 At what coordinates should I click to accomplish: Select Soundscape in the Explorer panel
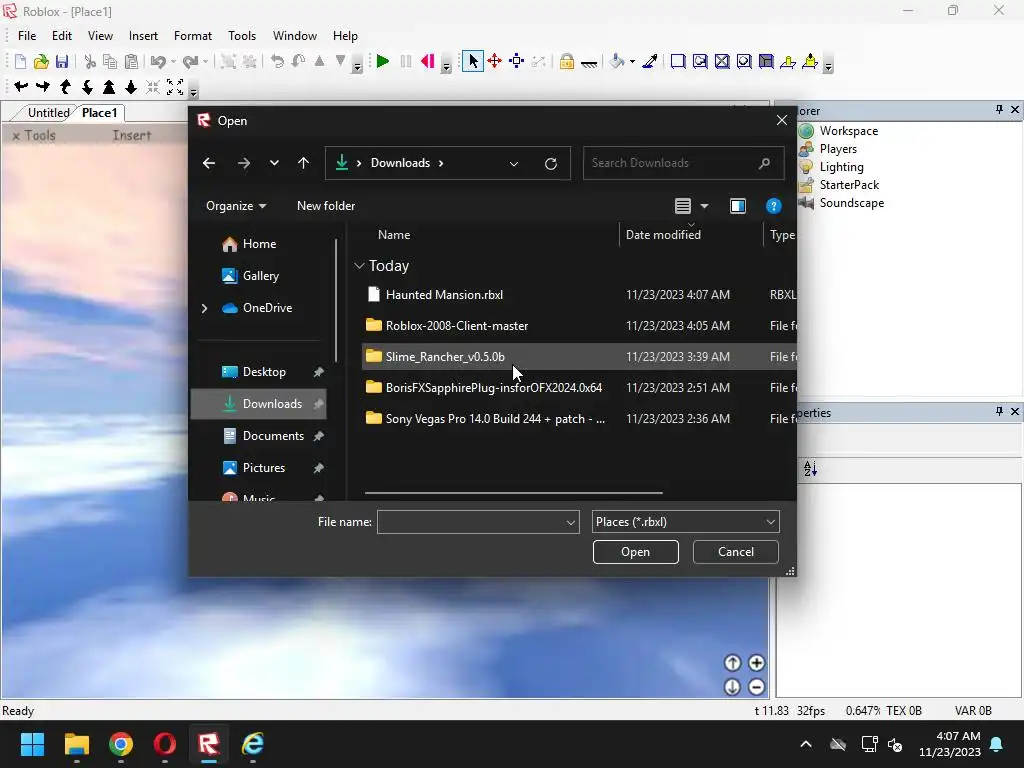(x=852, y=202)
